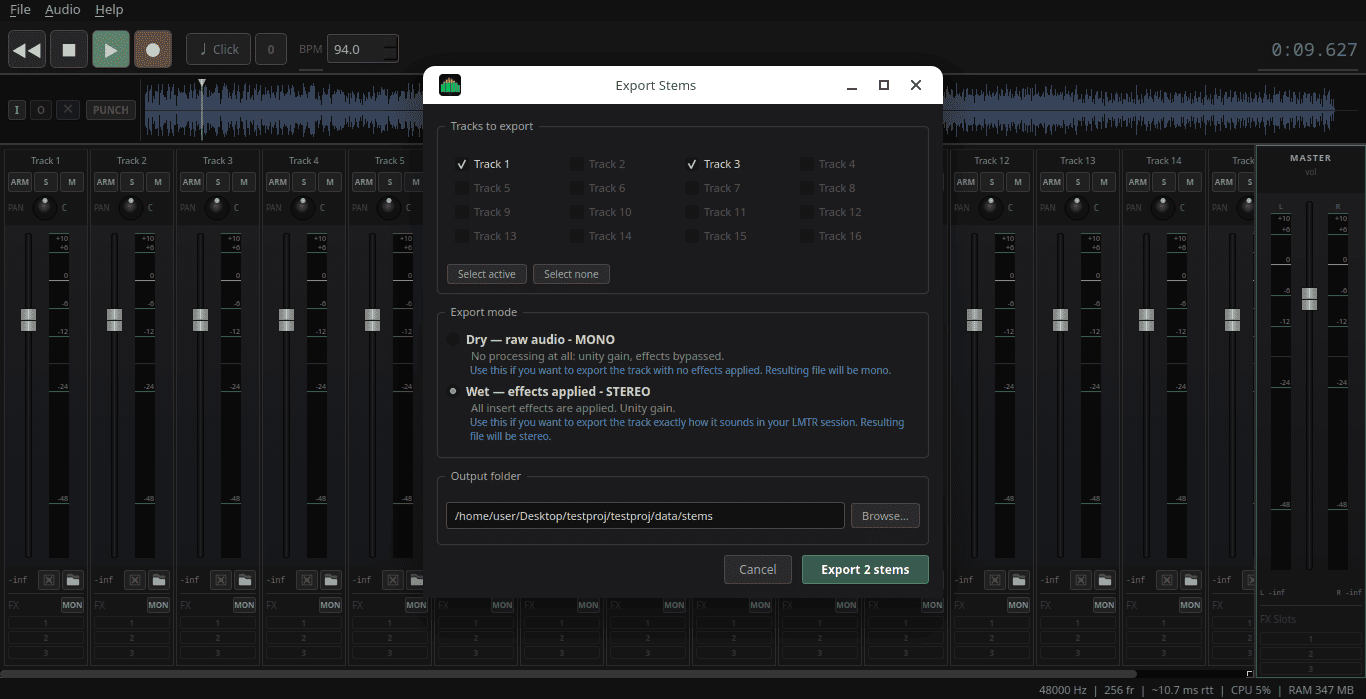Arm Track 1 for recording
Screen dimensions: 1366x699
[20, 182]
